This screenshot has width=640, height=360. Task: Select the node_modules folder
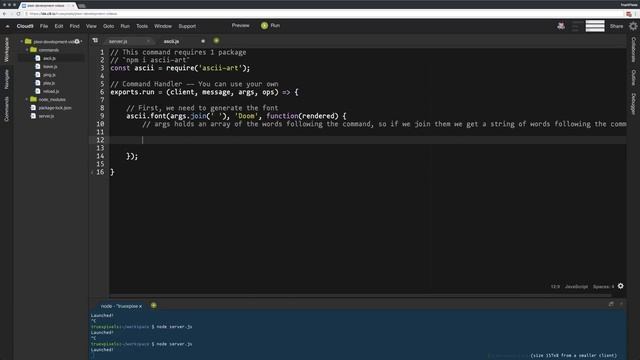tap(52, 99)
